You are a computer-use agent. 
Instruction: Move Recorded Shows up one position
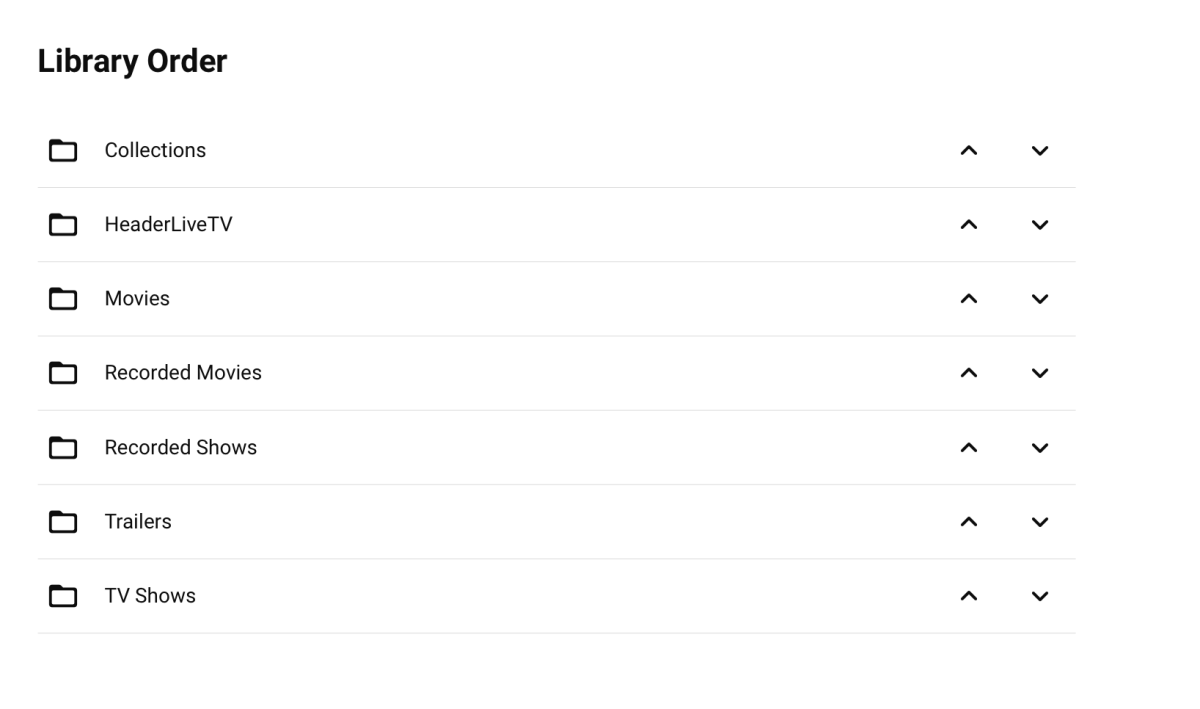968,447
